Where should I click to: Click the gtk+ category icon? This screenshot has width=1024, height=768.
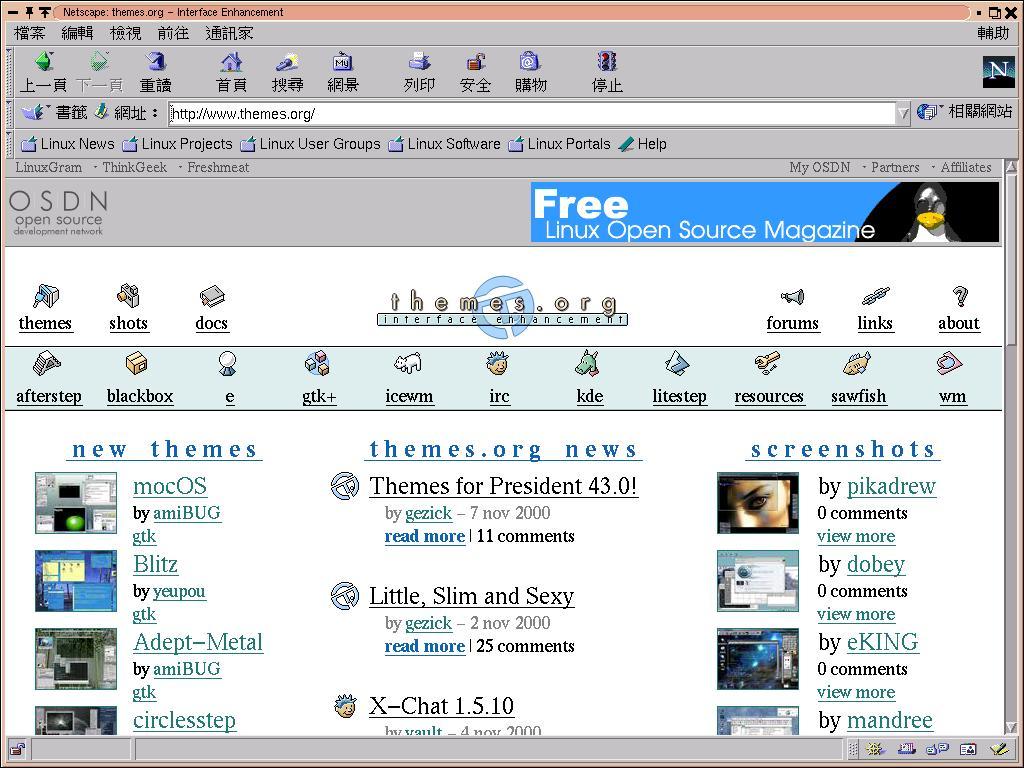(x=317, y=363)
